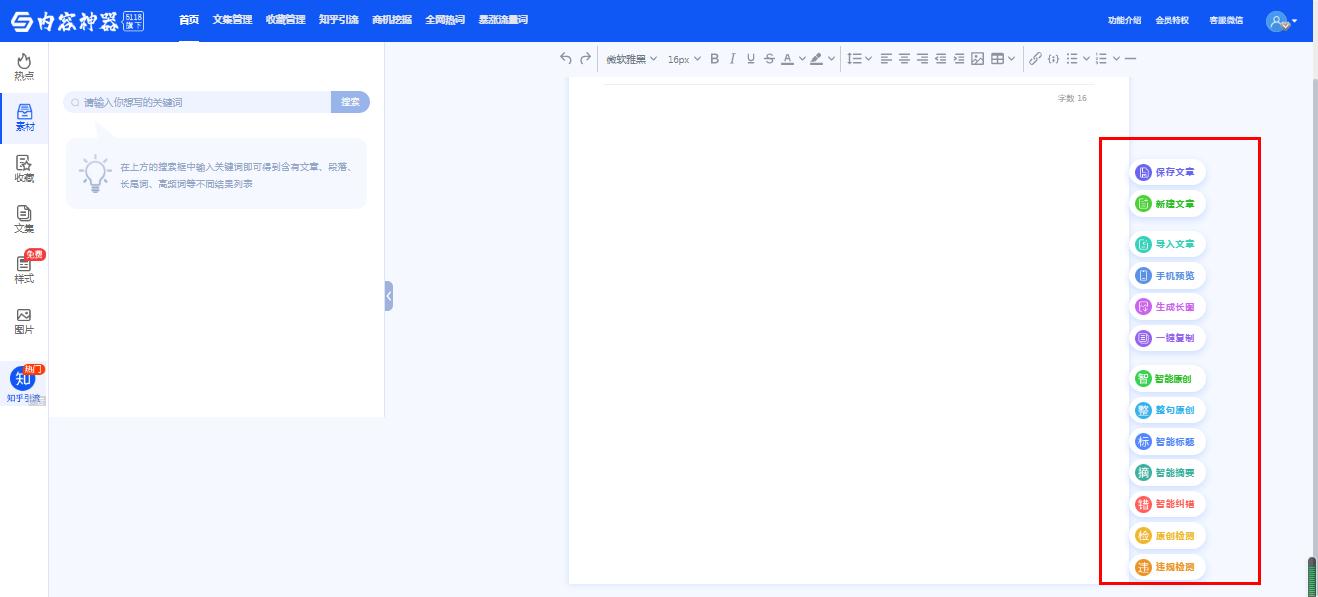This screenshot has height=597, width=1318.
Task: Click the undo arrow in editor toolbar
Action: [x=566, y=59]
